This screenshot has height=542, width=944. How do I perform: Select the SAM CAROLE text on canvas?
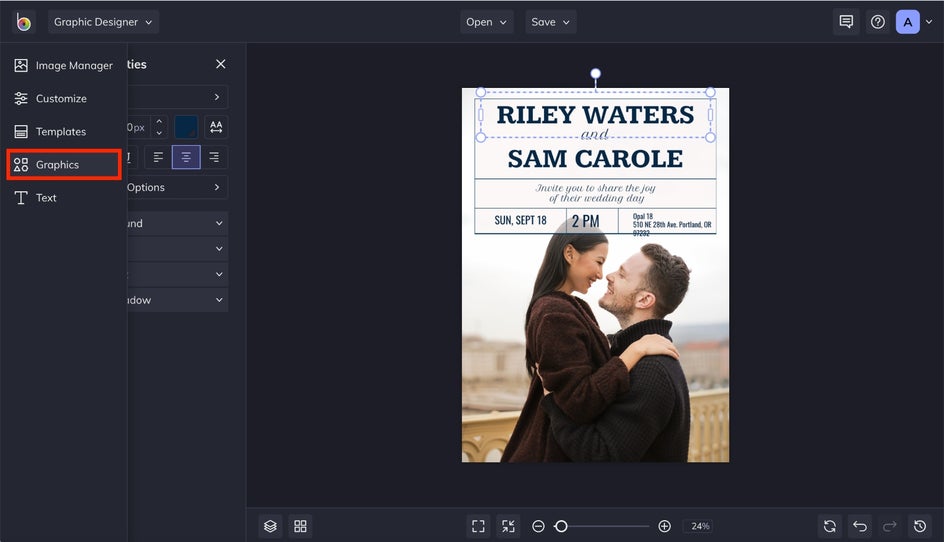[595, 159]
